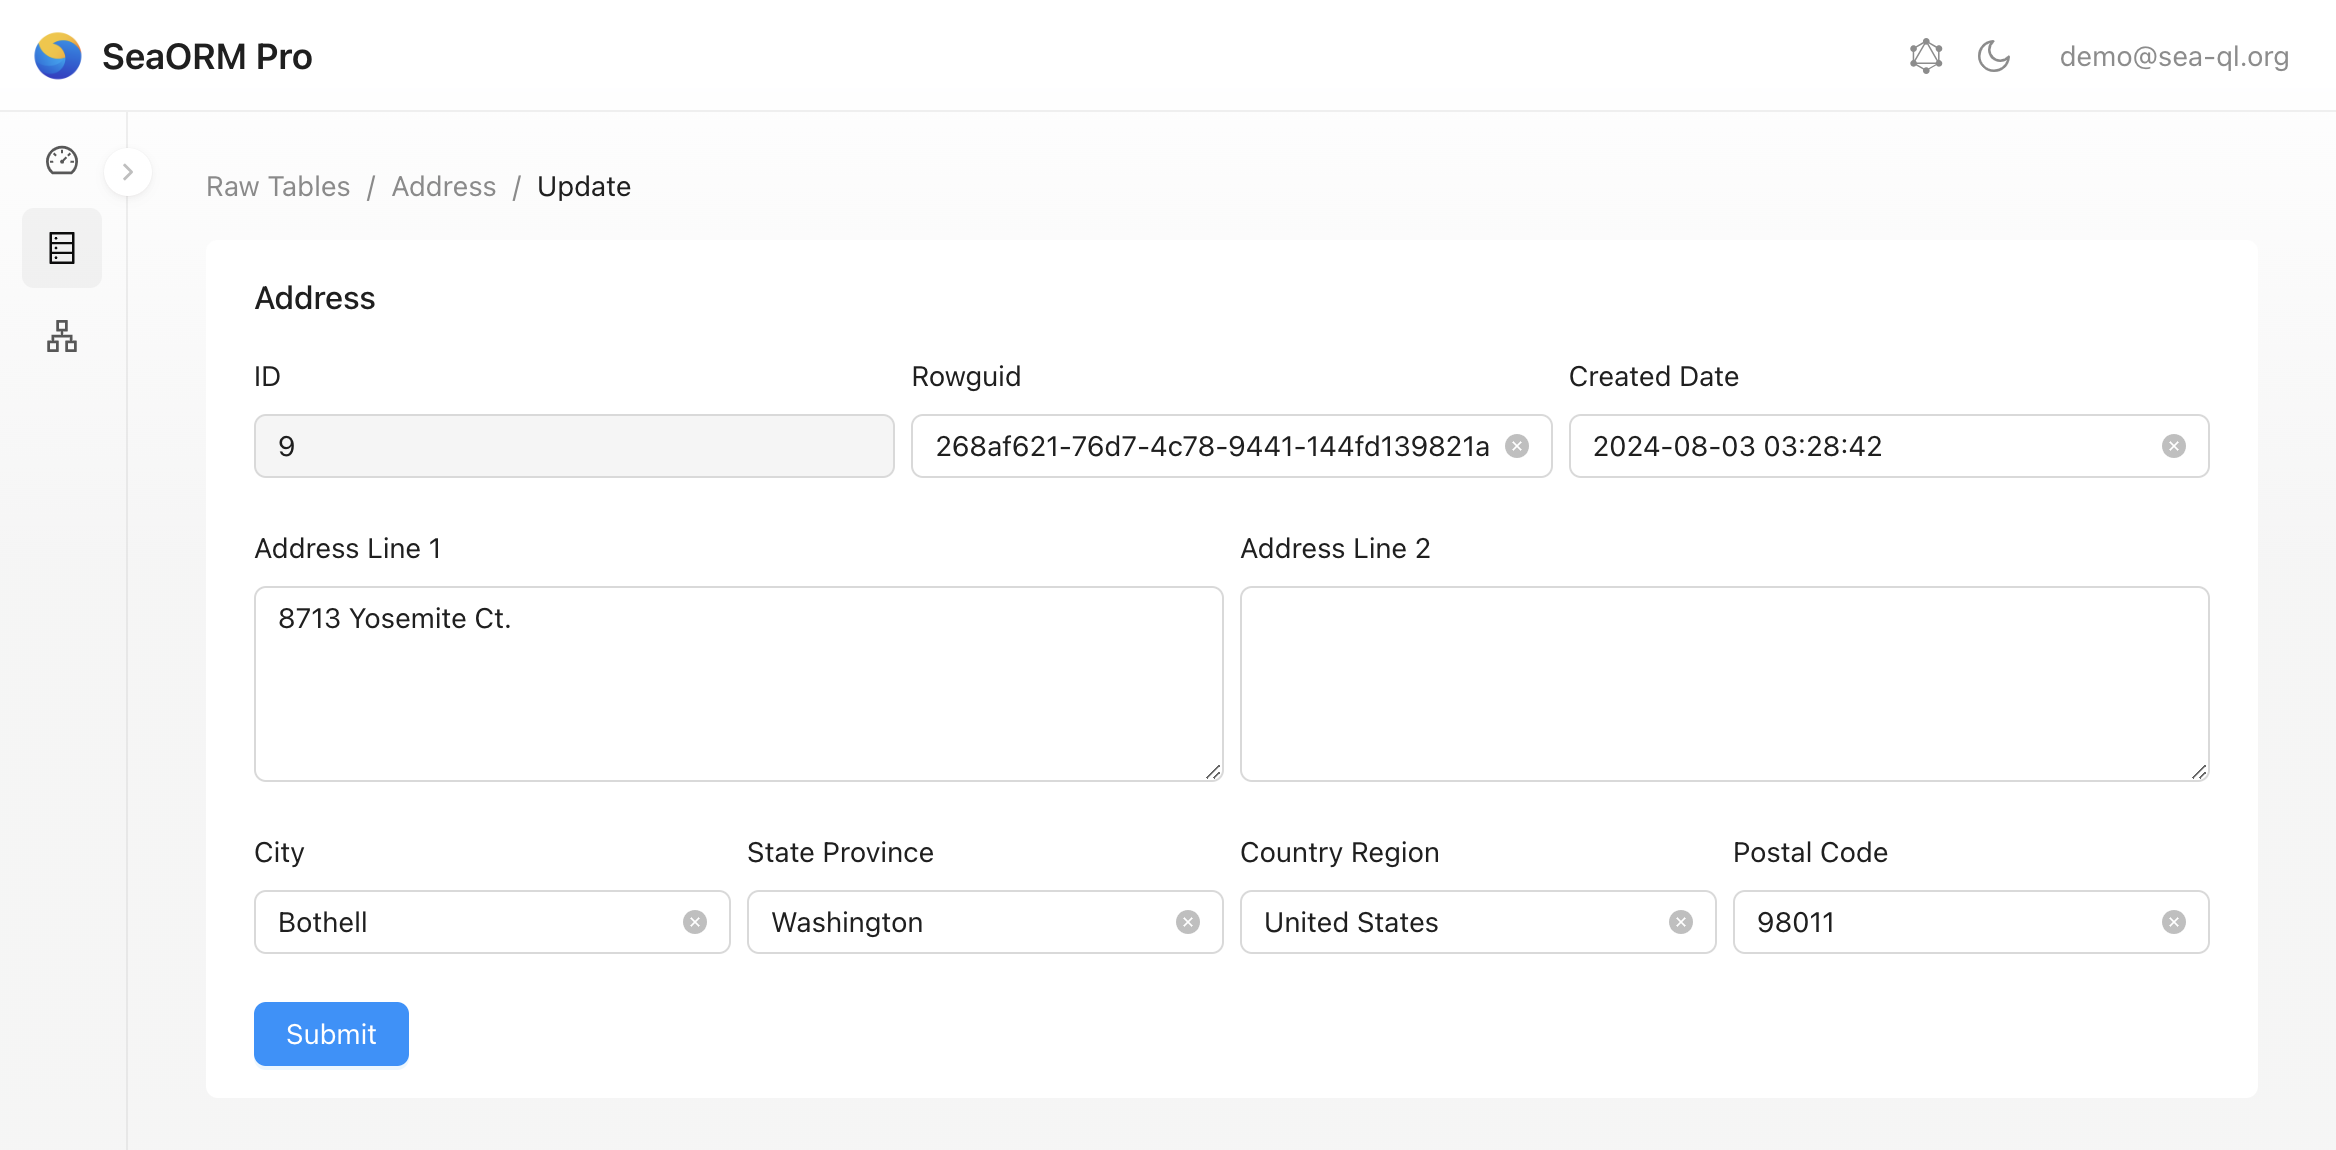Clear the Postal Code field
This screenshot has height=1150, width=2336.
pyautogui.click(x=2173, y=922)
